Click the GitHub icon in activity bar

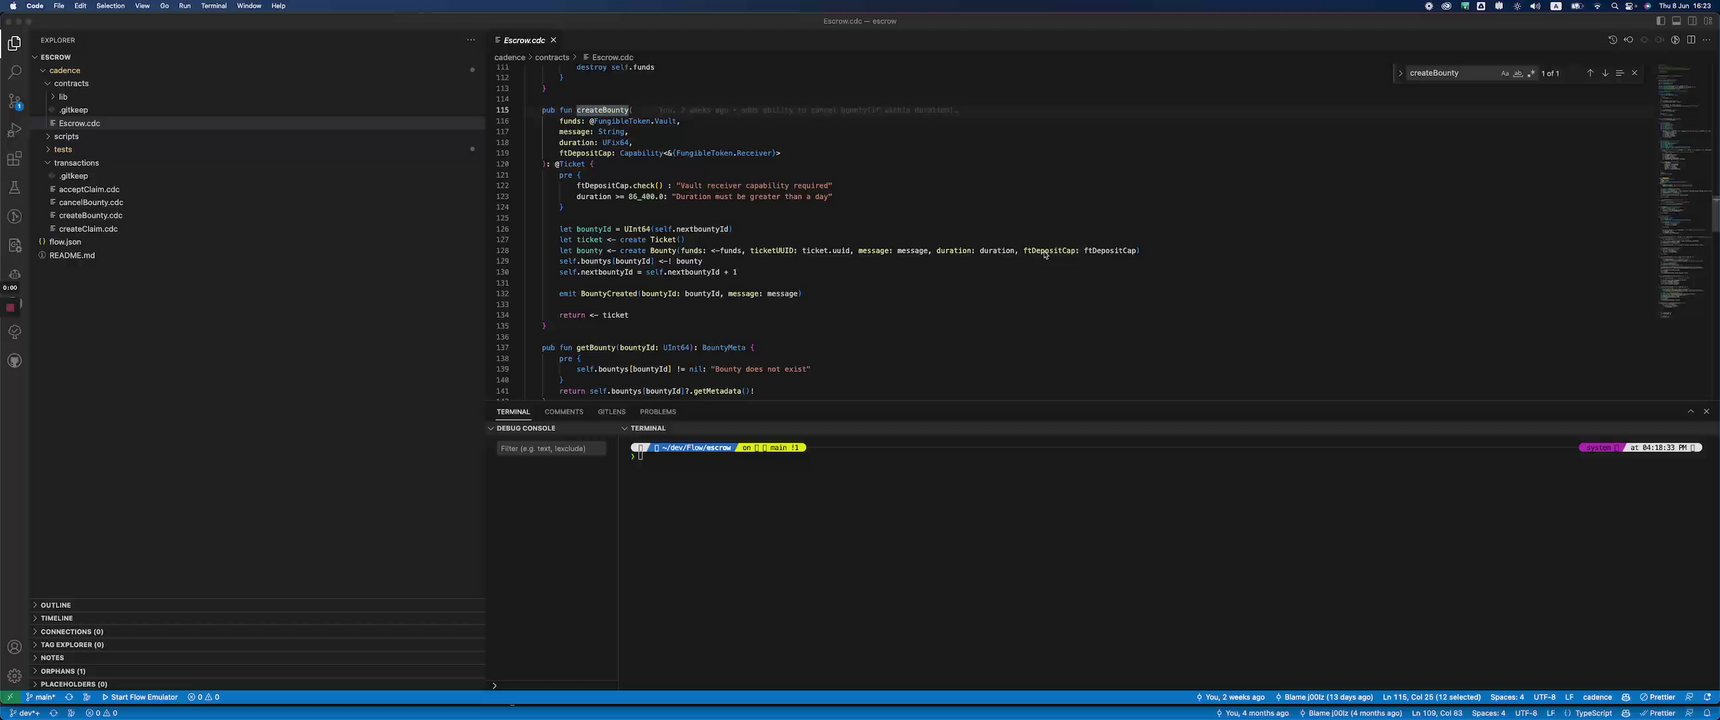(x=14, y=361)
